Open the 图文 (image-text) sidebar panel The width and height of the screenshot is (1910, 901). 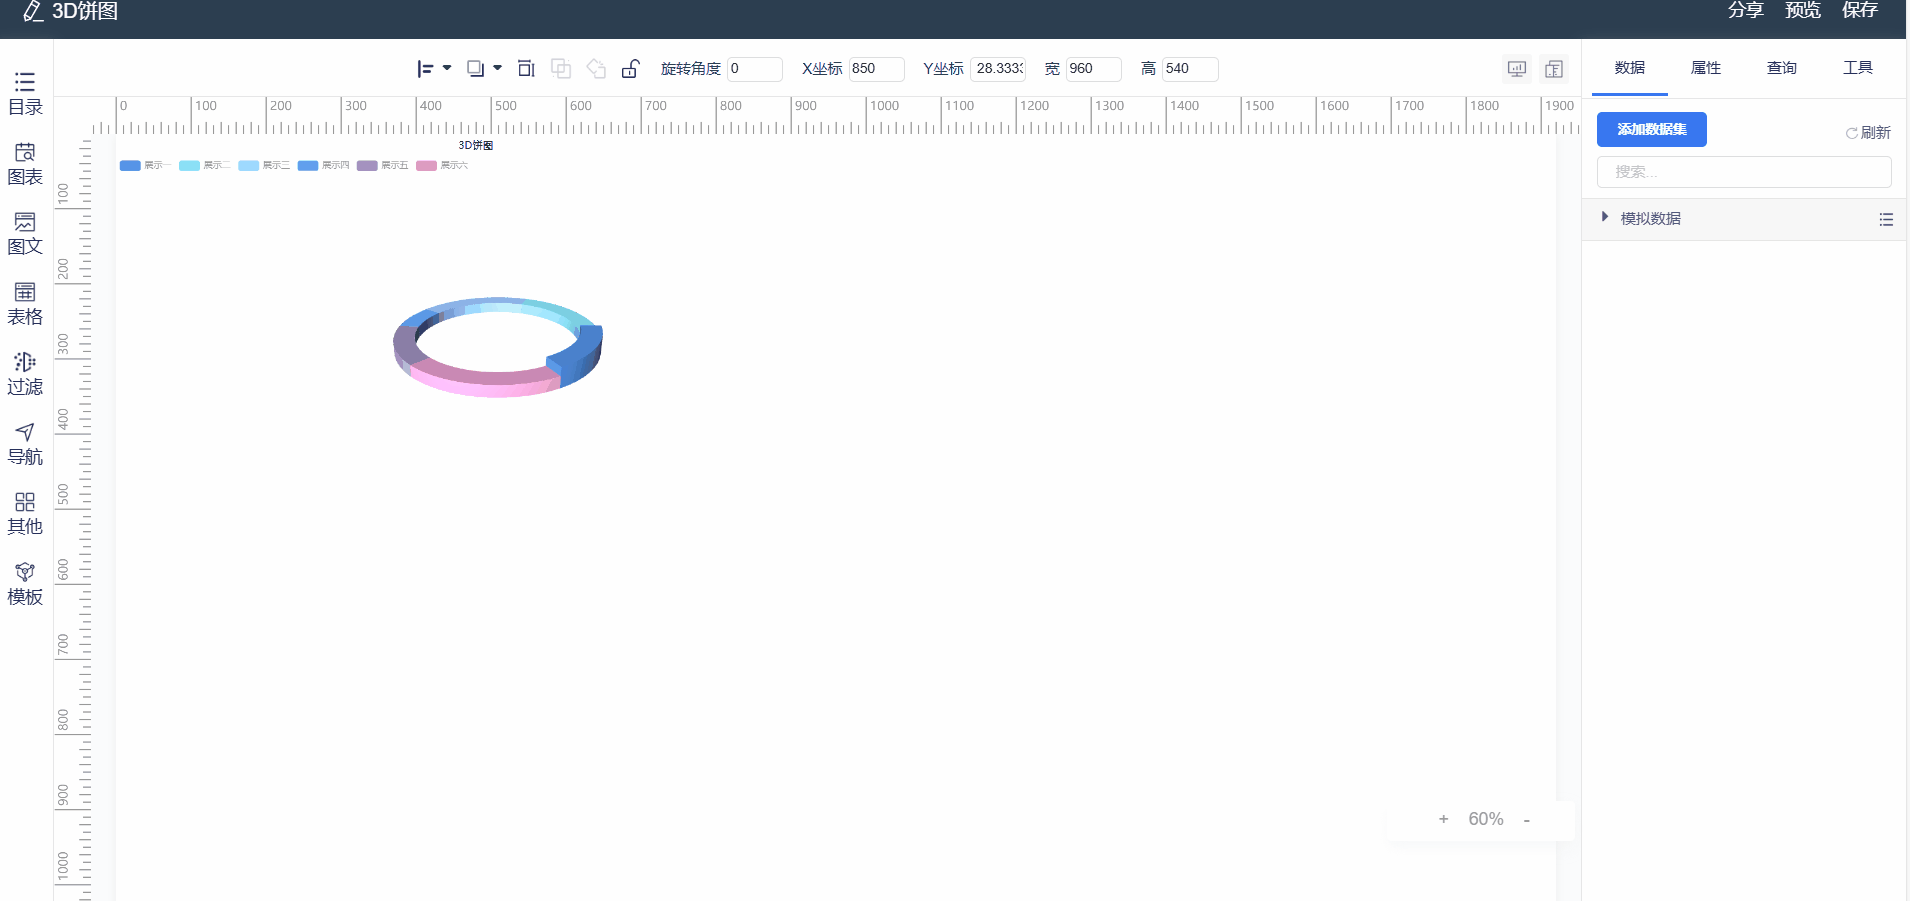click(25, 234)
